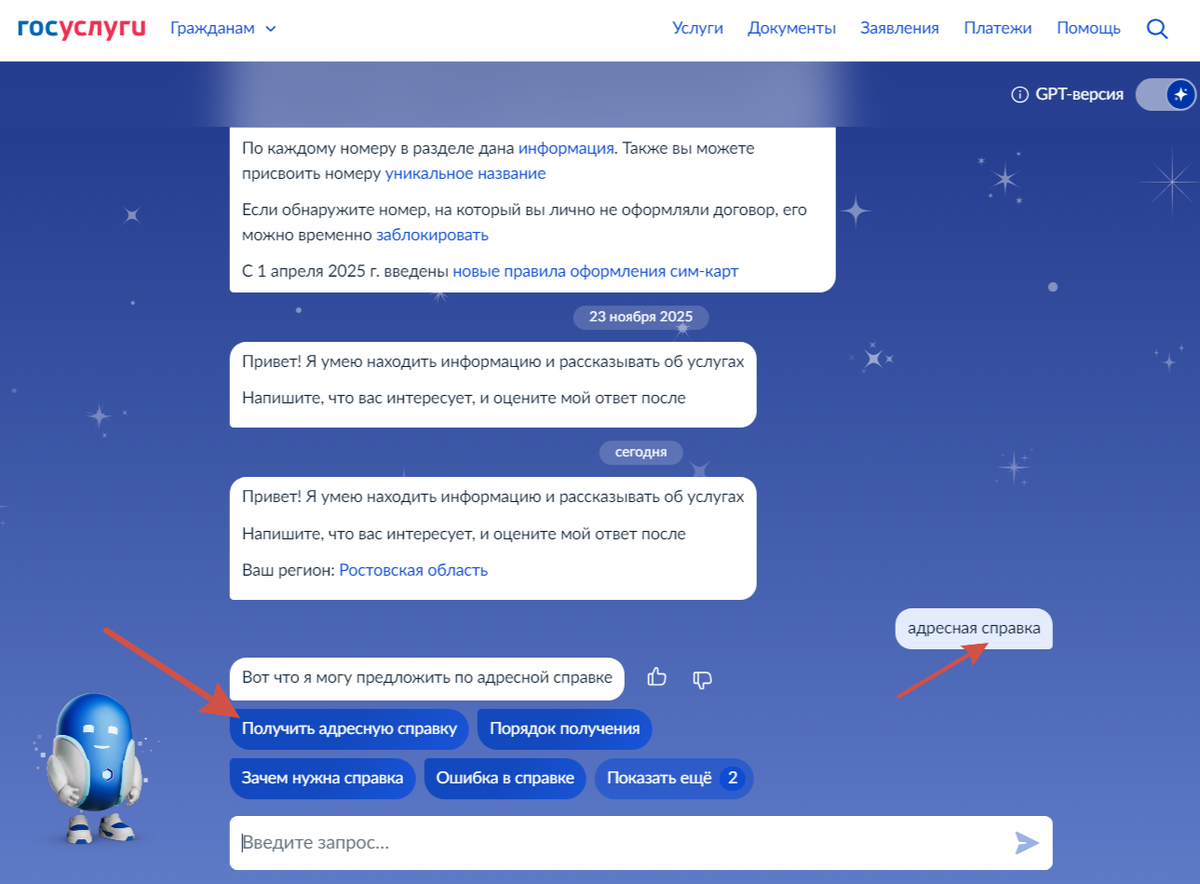Click Зачем нужна справка button

pos(322,778)
